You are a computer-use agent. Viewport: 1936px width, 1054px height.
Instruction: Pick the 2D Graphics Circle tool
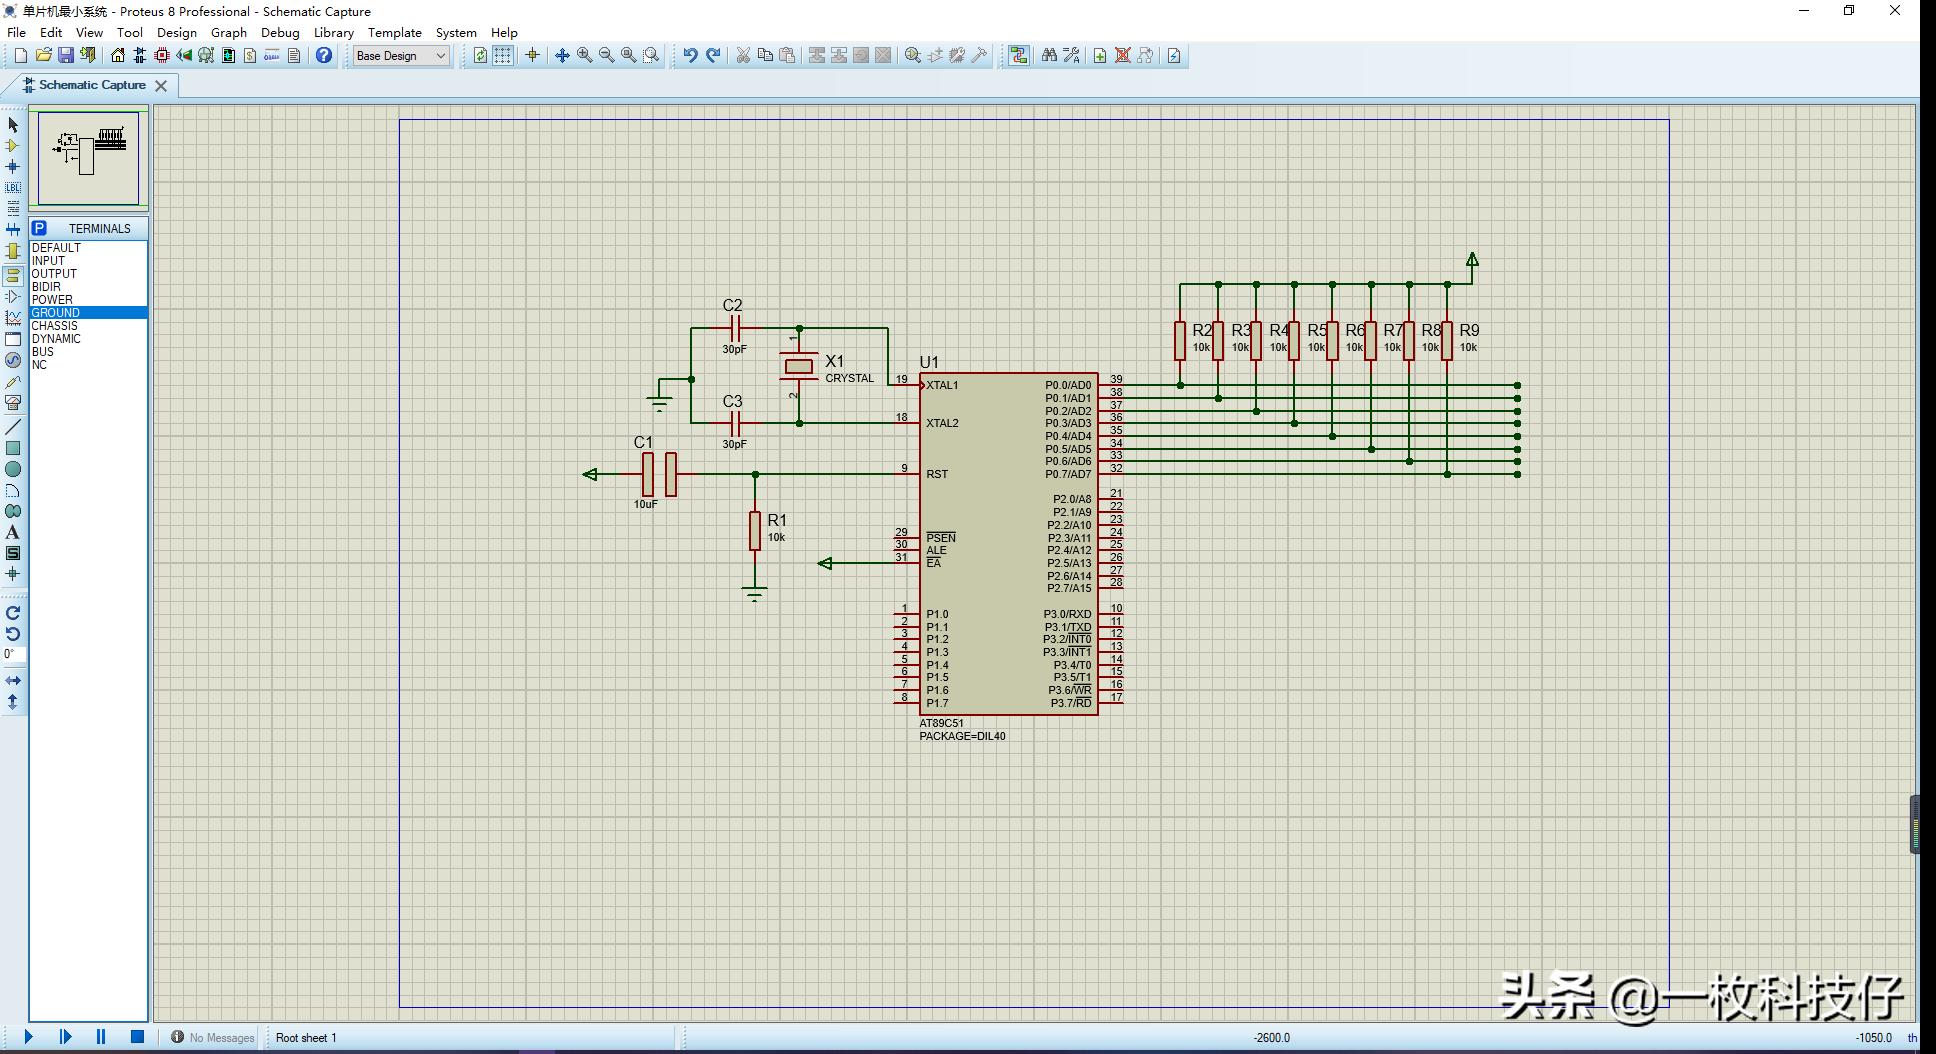13,469
